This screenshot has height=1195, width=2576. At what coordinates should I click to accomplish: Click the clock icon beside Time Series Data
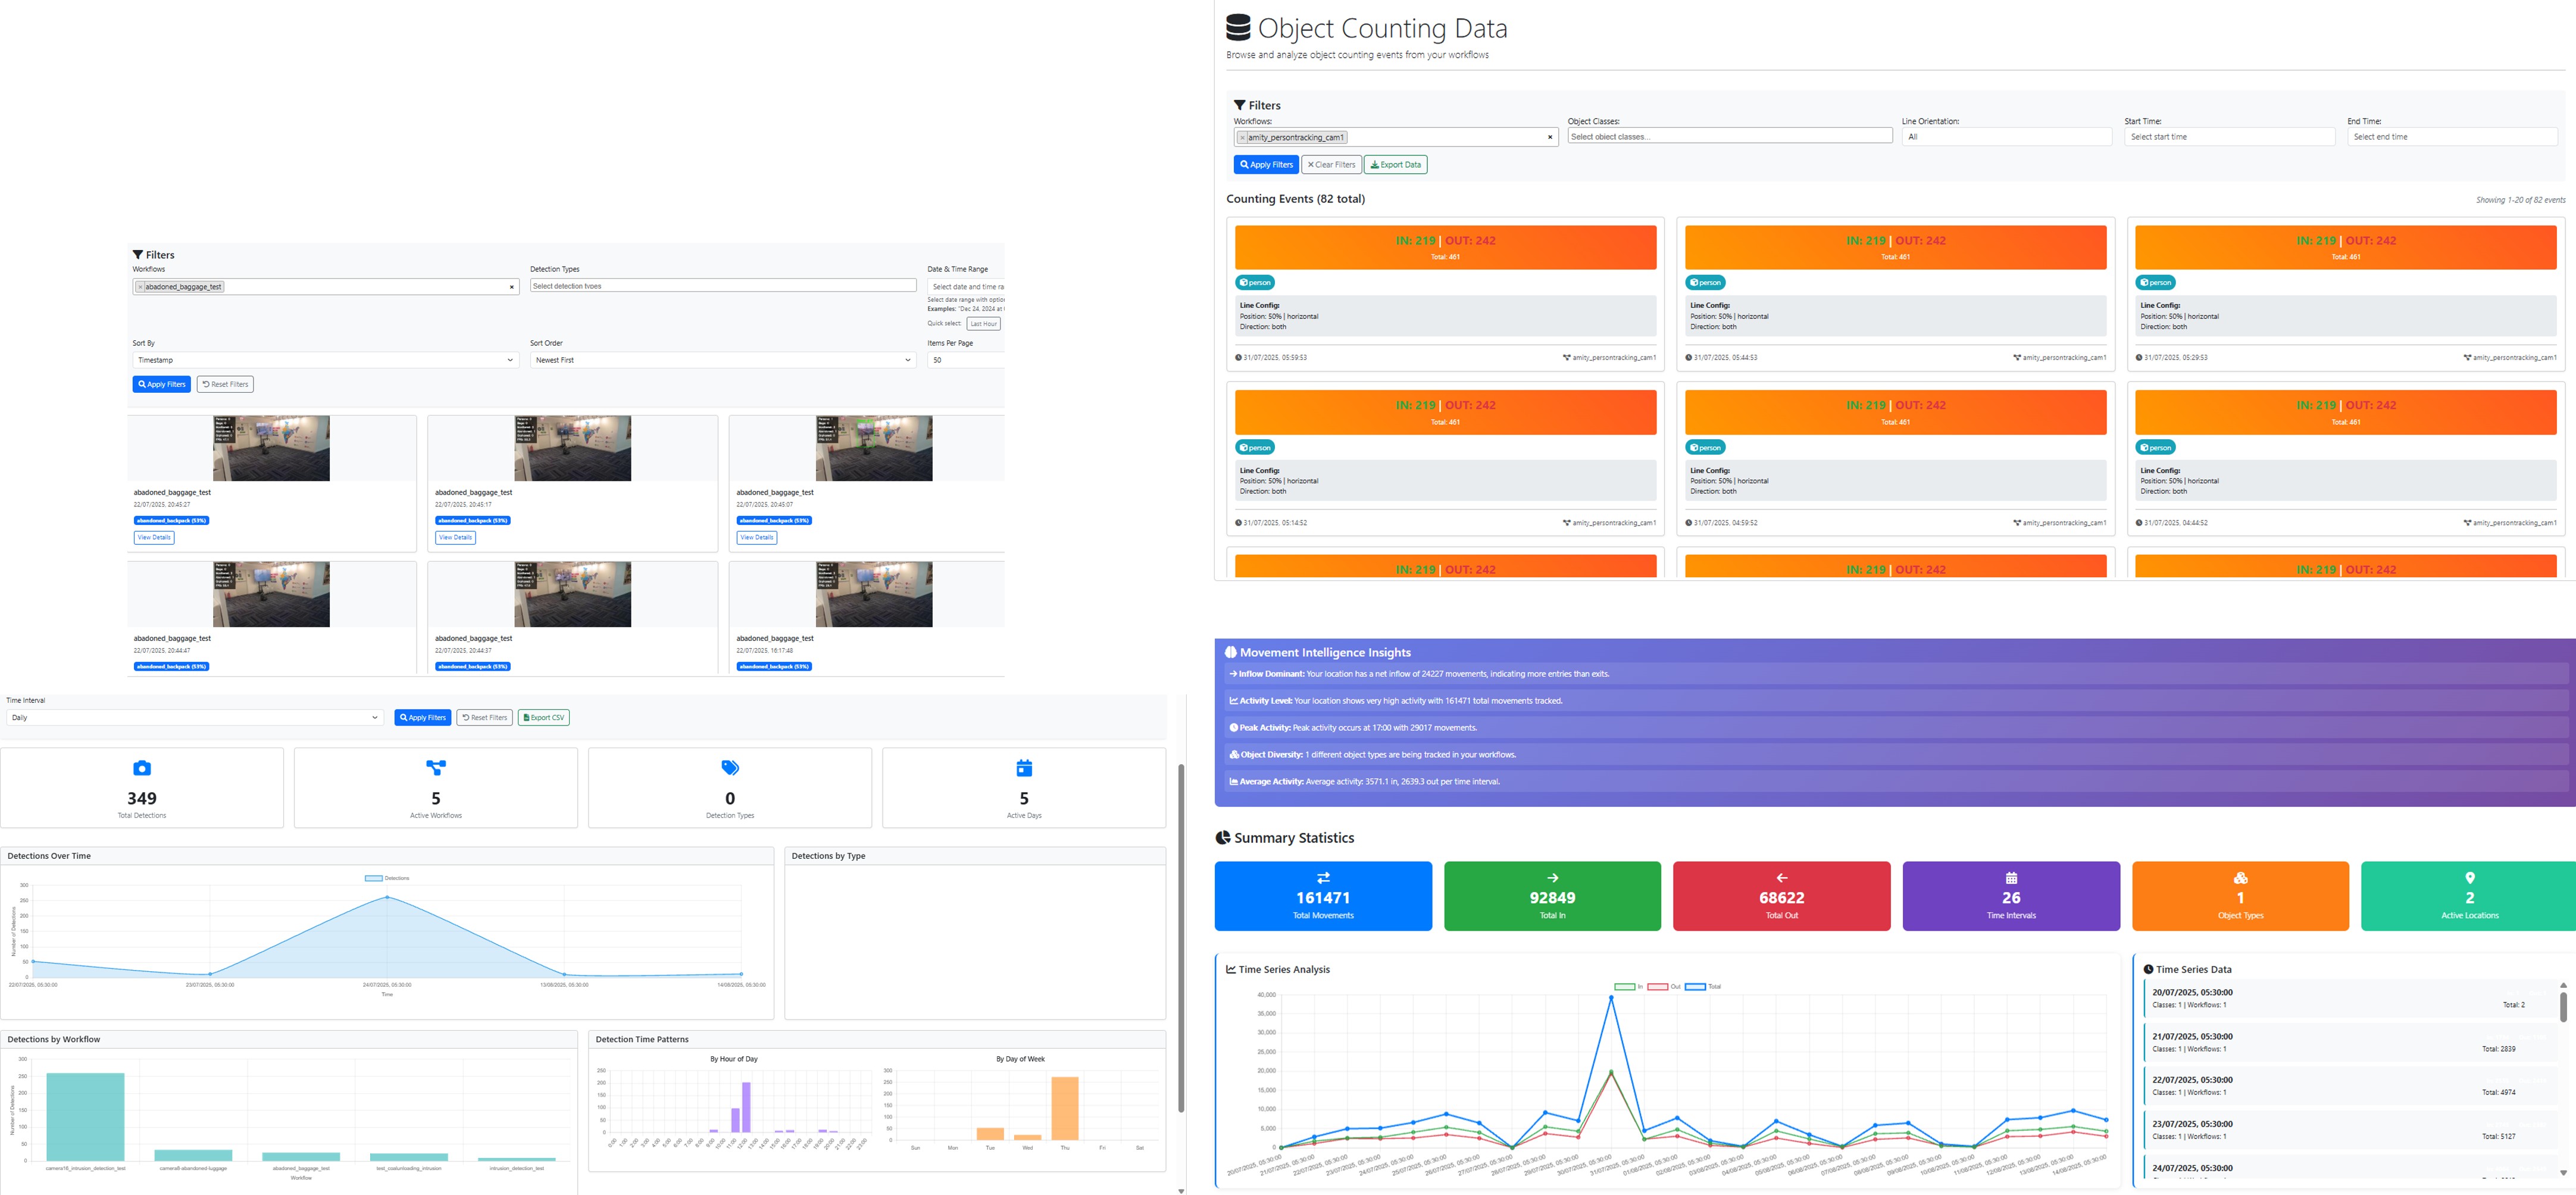(x=2150, y=969)
